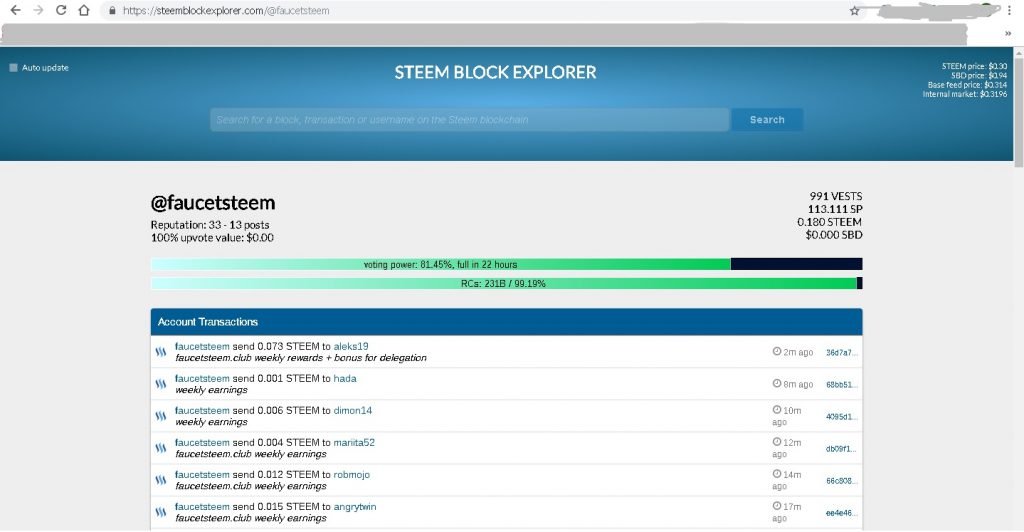The width and height of the screenshot is (1024, 532).
Task: Click Steem icon in aleks19 transaction row
Action: (161, 352)
